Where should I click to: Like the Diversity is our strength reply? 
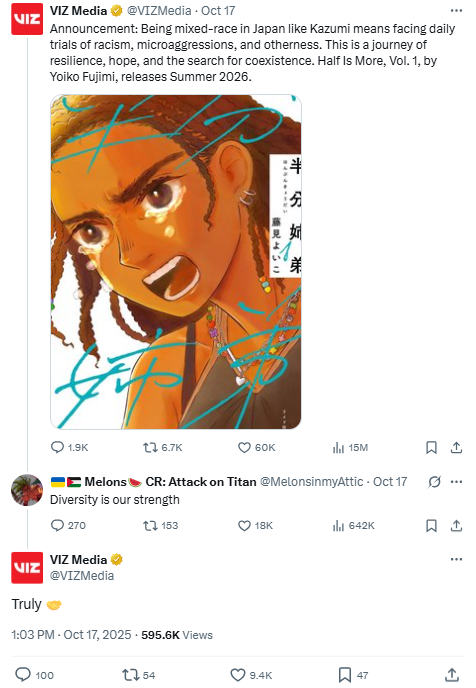255,526
